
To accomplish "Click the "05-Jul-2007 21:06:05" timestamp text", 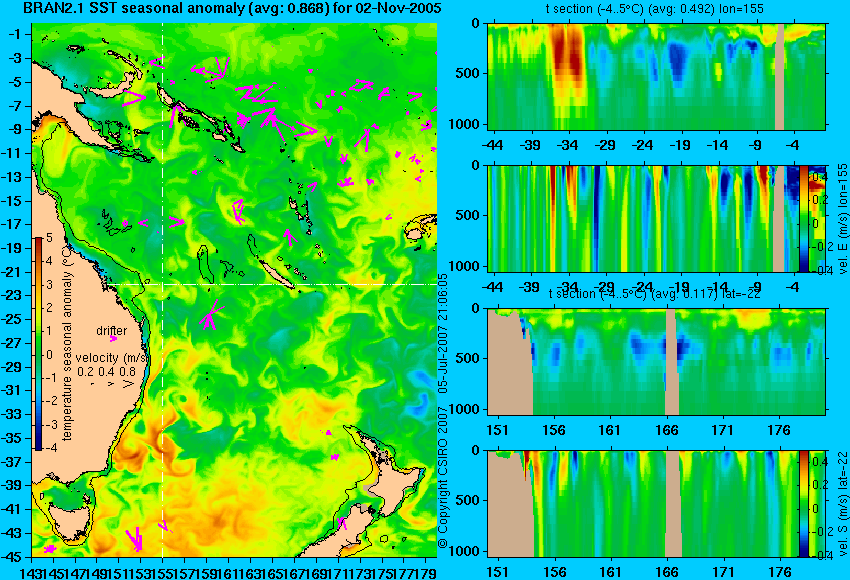I will point(443,333).
